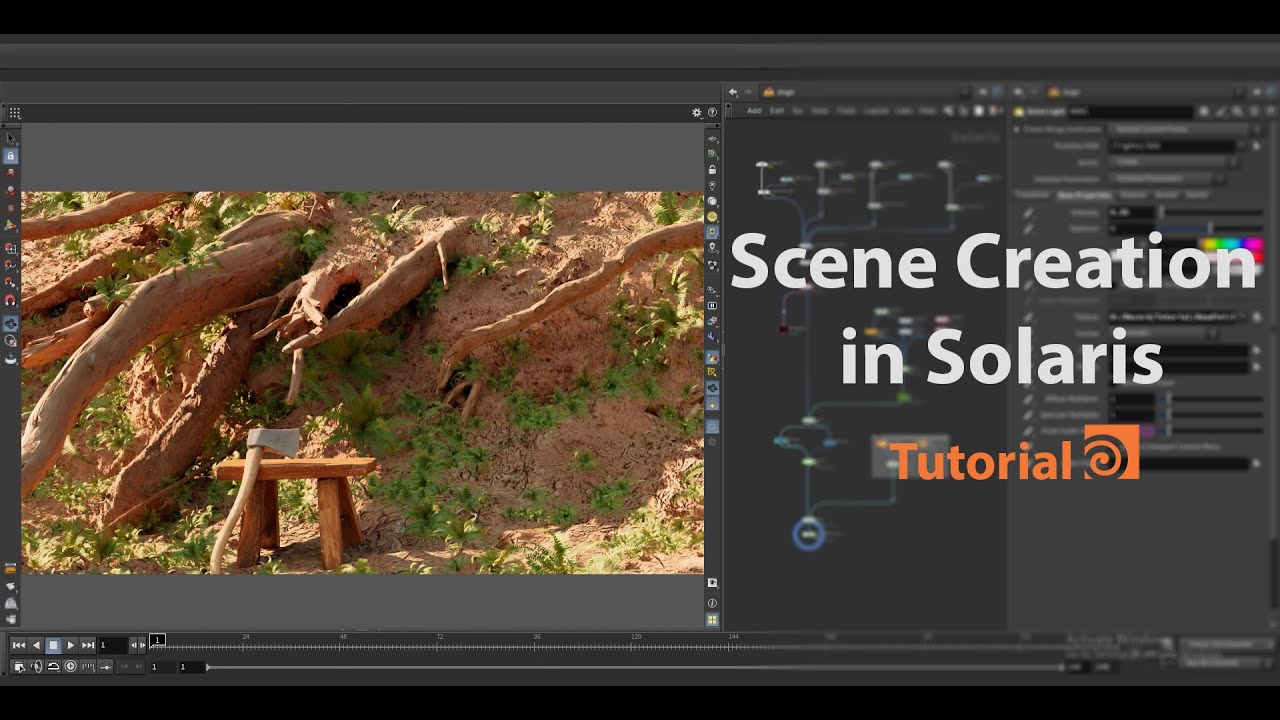Enable curve snapping magnet icon

(x=11, y=265)
